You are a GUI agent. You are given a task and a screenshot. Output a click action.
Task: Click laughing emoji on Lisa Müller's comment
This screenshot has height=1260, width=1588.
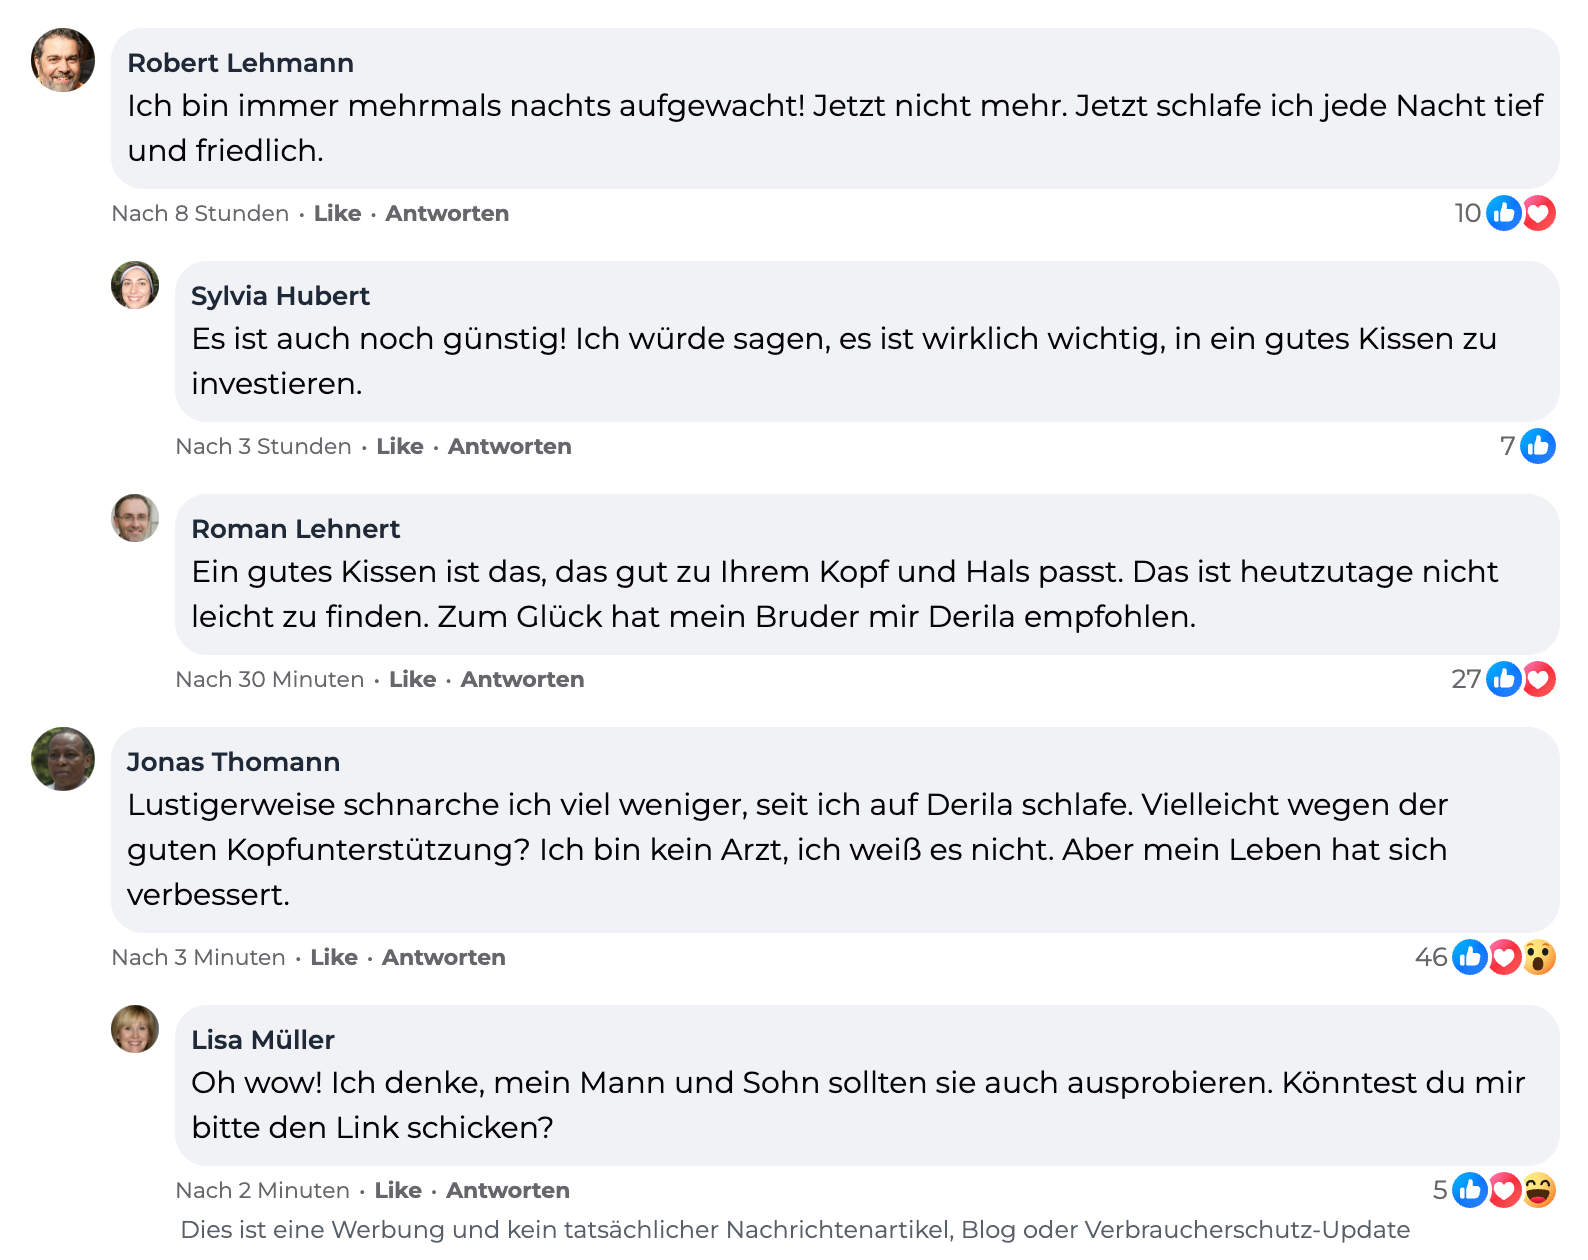click(1540, 1190)
